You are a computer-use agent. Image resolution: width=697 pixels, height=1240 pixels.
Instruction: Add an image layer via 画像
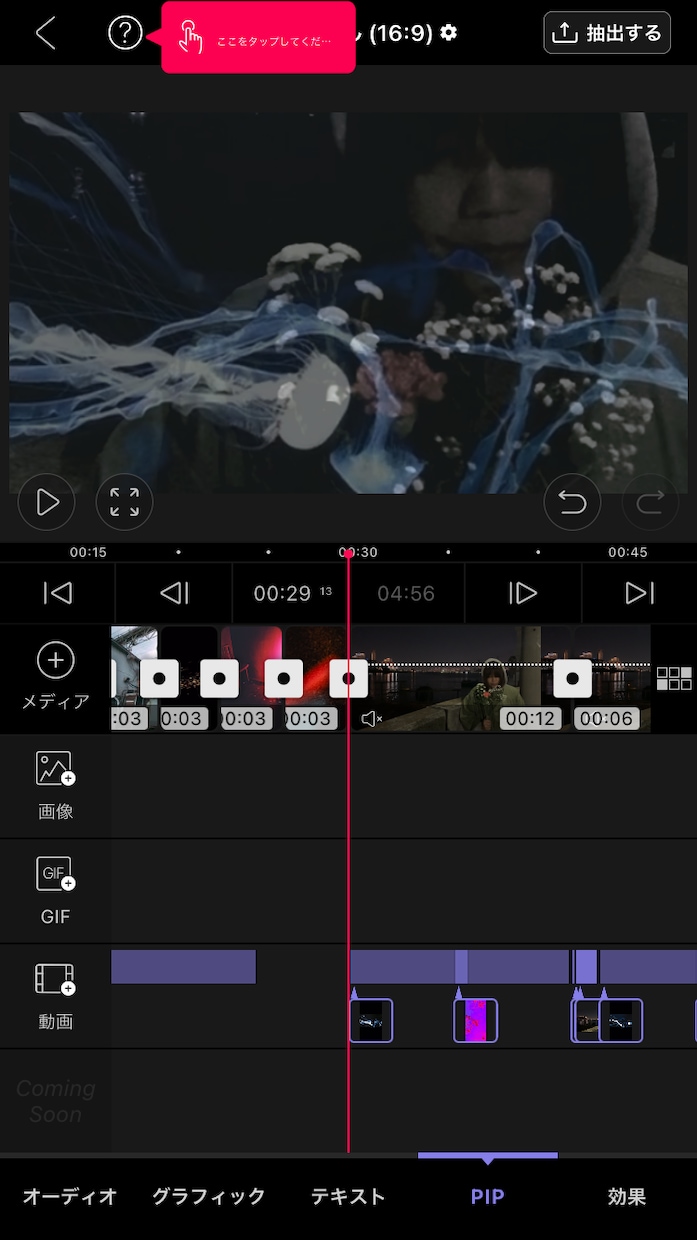click(55, 786)
